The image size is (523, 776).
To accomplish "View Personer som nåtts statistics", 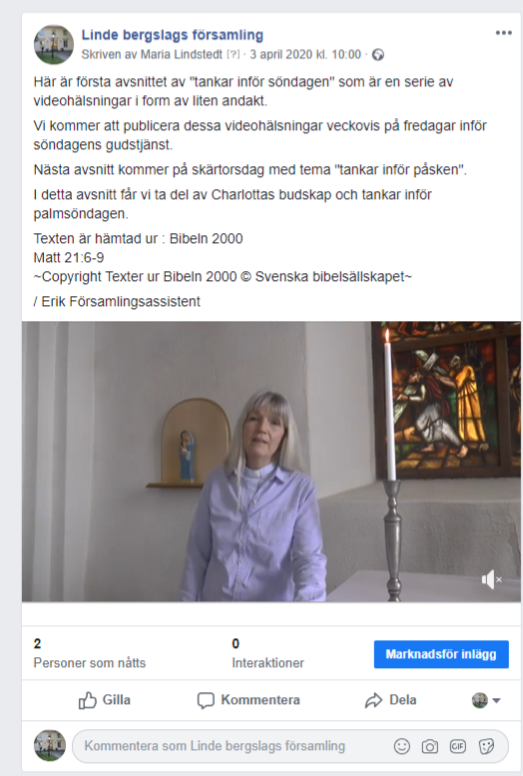I will (90, 653).
